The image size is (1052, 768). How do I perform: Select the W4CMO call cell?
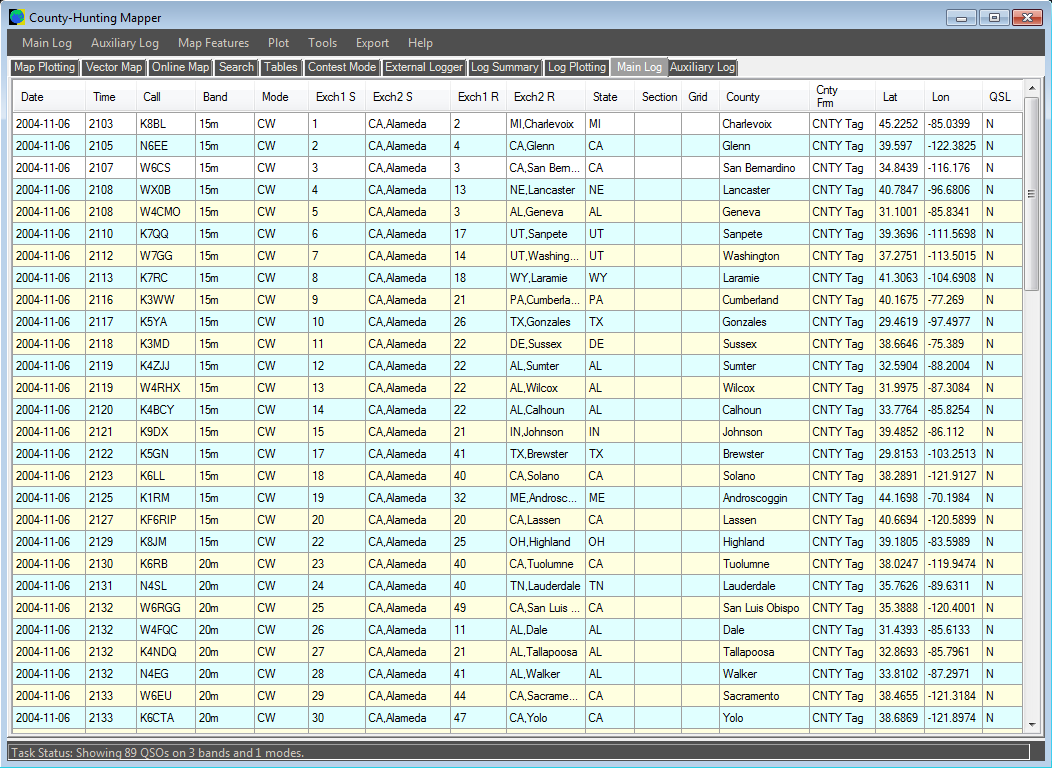(166, 212)
